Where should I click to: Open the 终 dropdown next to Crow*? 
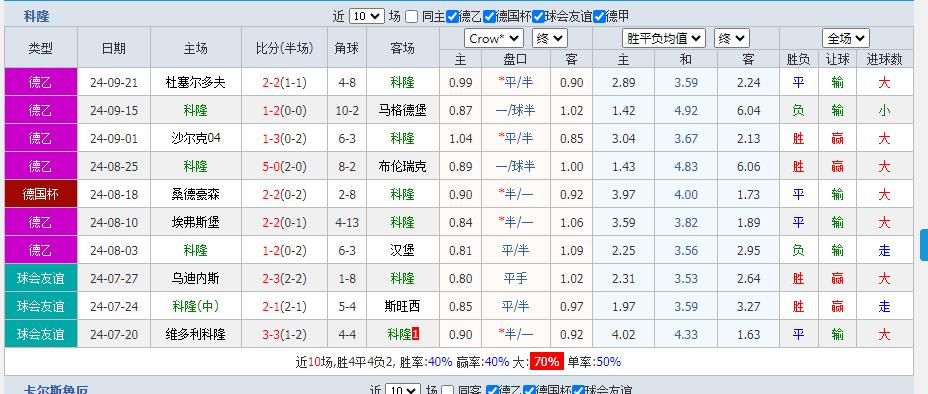pos(550,38)
